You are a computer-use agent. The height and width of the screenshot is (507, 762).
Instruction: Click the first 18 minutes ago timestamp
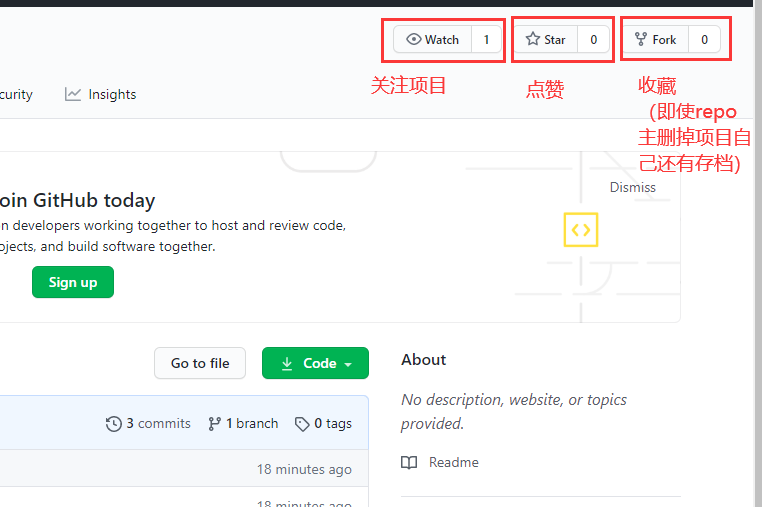pos(304,470)
